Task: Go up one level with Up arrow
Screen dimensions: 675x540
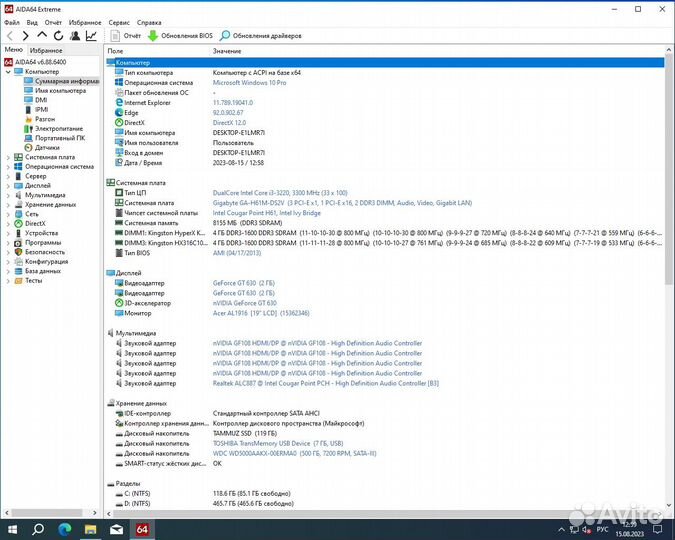Action: click(x=42, y=35)
